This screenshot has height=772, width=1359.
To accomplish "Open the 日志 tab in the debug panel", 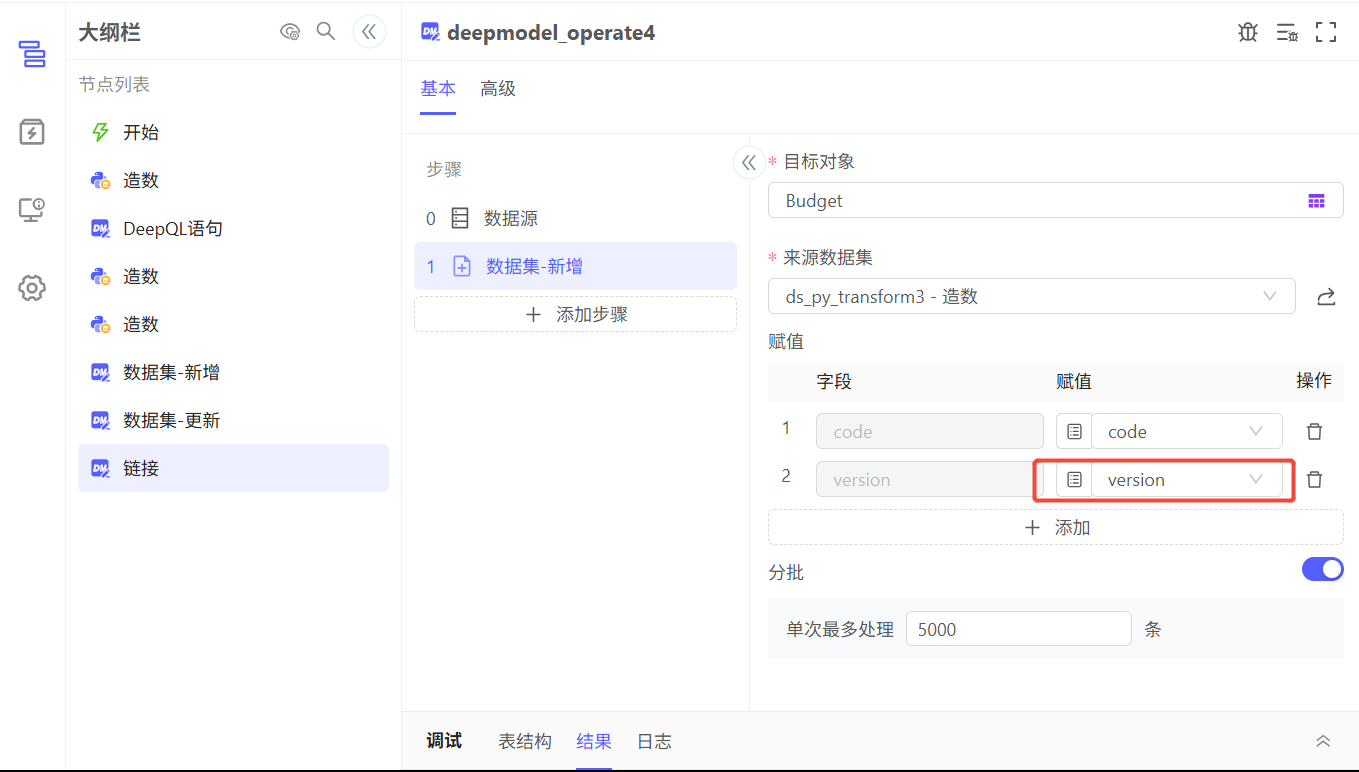I will click(654, 741).
